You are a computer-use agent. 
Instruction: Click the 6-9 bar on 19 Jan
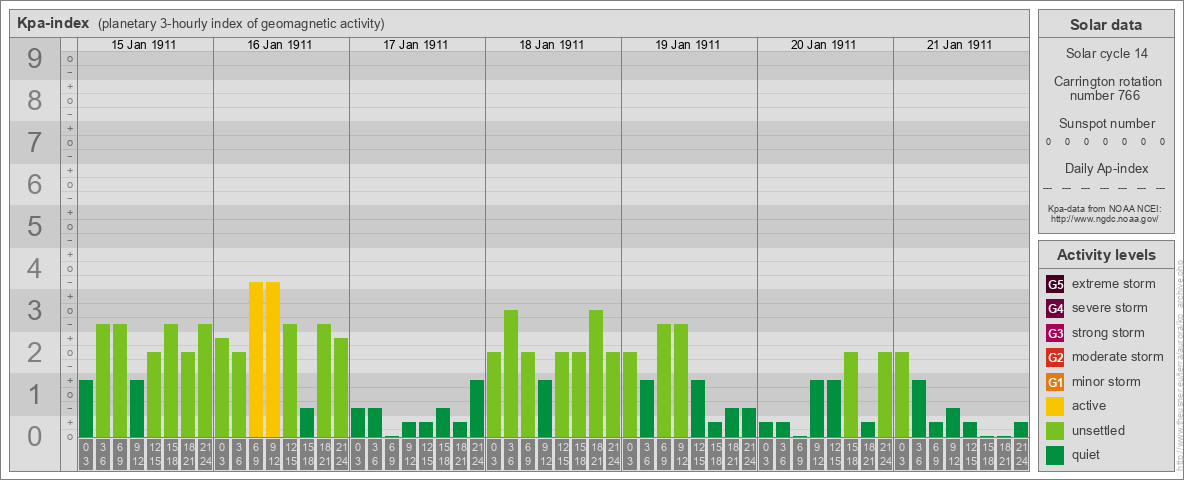click(664, 380)
